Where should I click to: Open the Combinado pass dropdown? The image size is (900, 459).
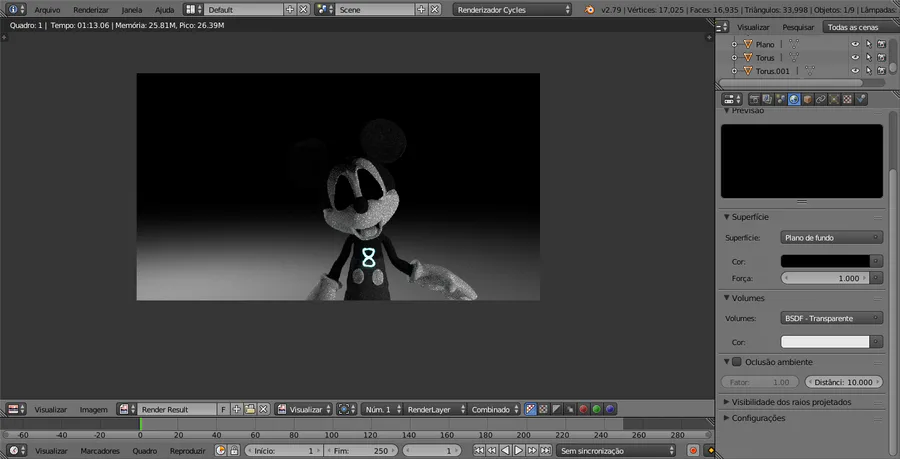pyautogui.click(x=494, y=410)
